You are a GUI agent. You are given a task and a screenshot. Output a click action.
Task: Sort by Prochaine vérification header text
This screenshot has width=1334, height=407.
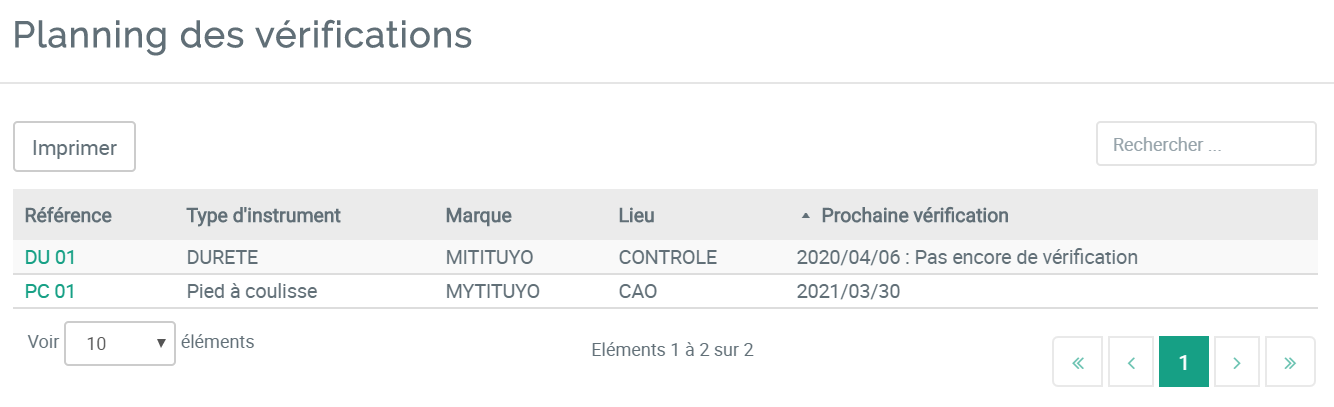click(914, 215)
